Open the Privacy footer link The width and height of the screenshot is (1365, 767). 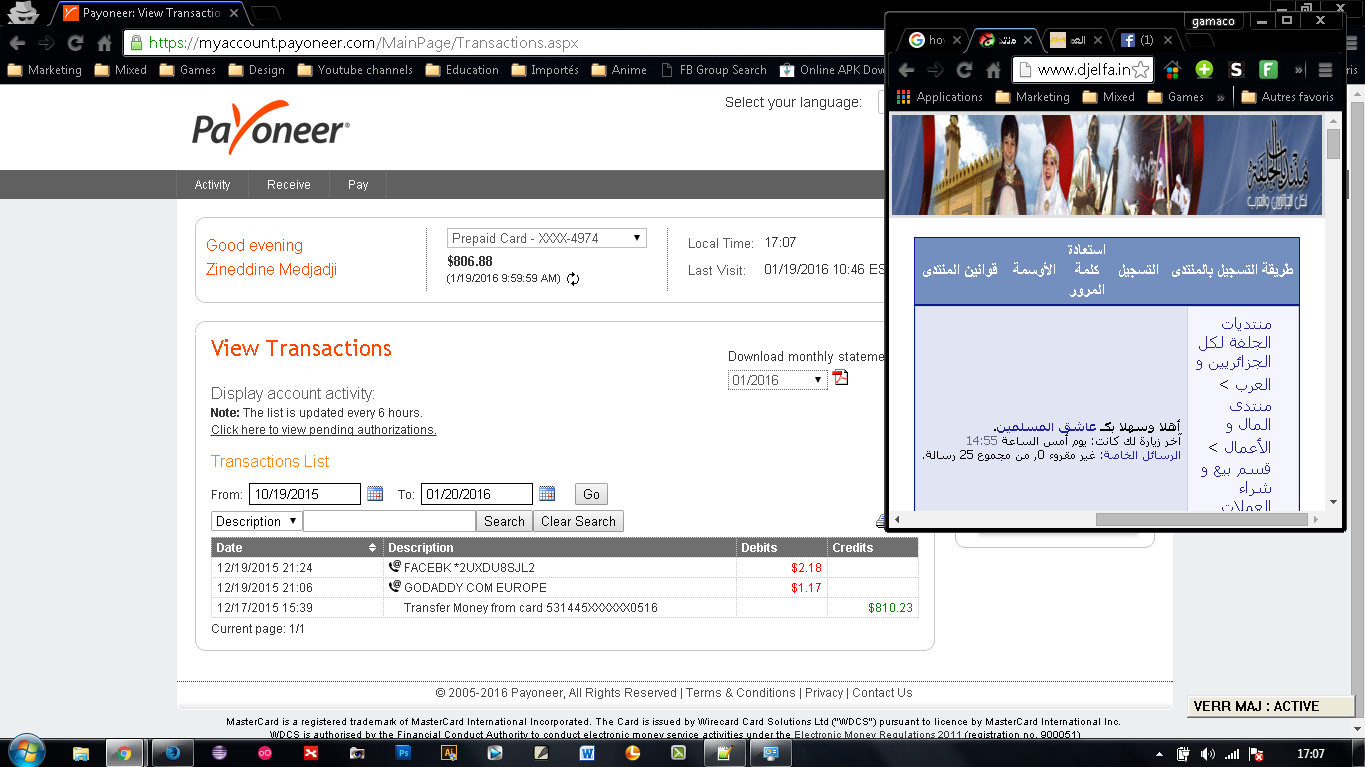(x=824, y=692)
